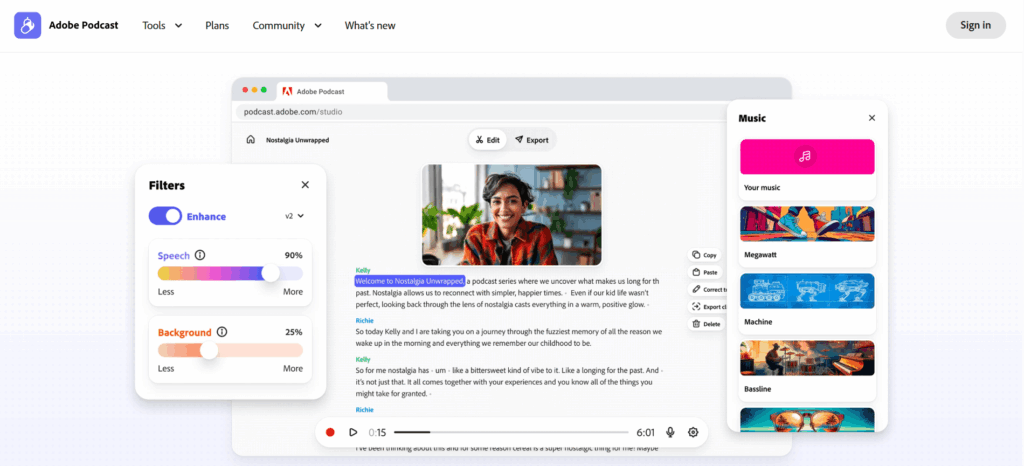This screenshot has width=1024, height=466.
Task: Close the Music panel
Action: [872, 118]
